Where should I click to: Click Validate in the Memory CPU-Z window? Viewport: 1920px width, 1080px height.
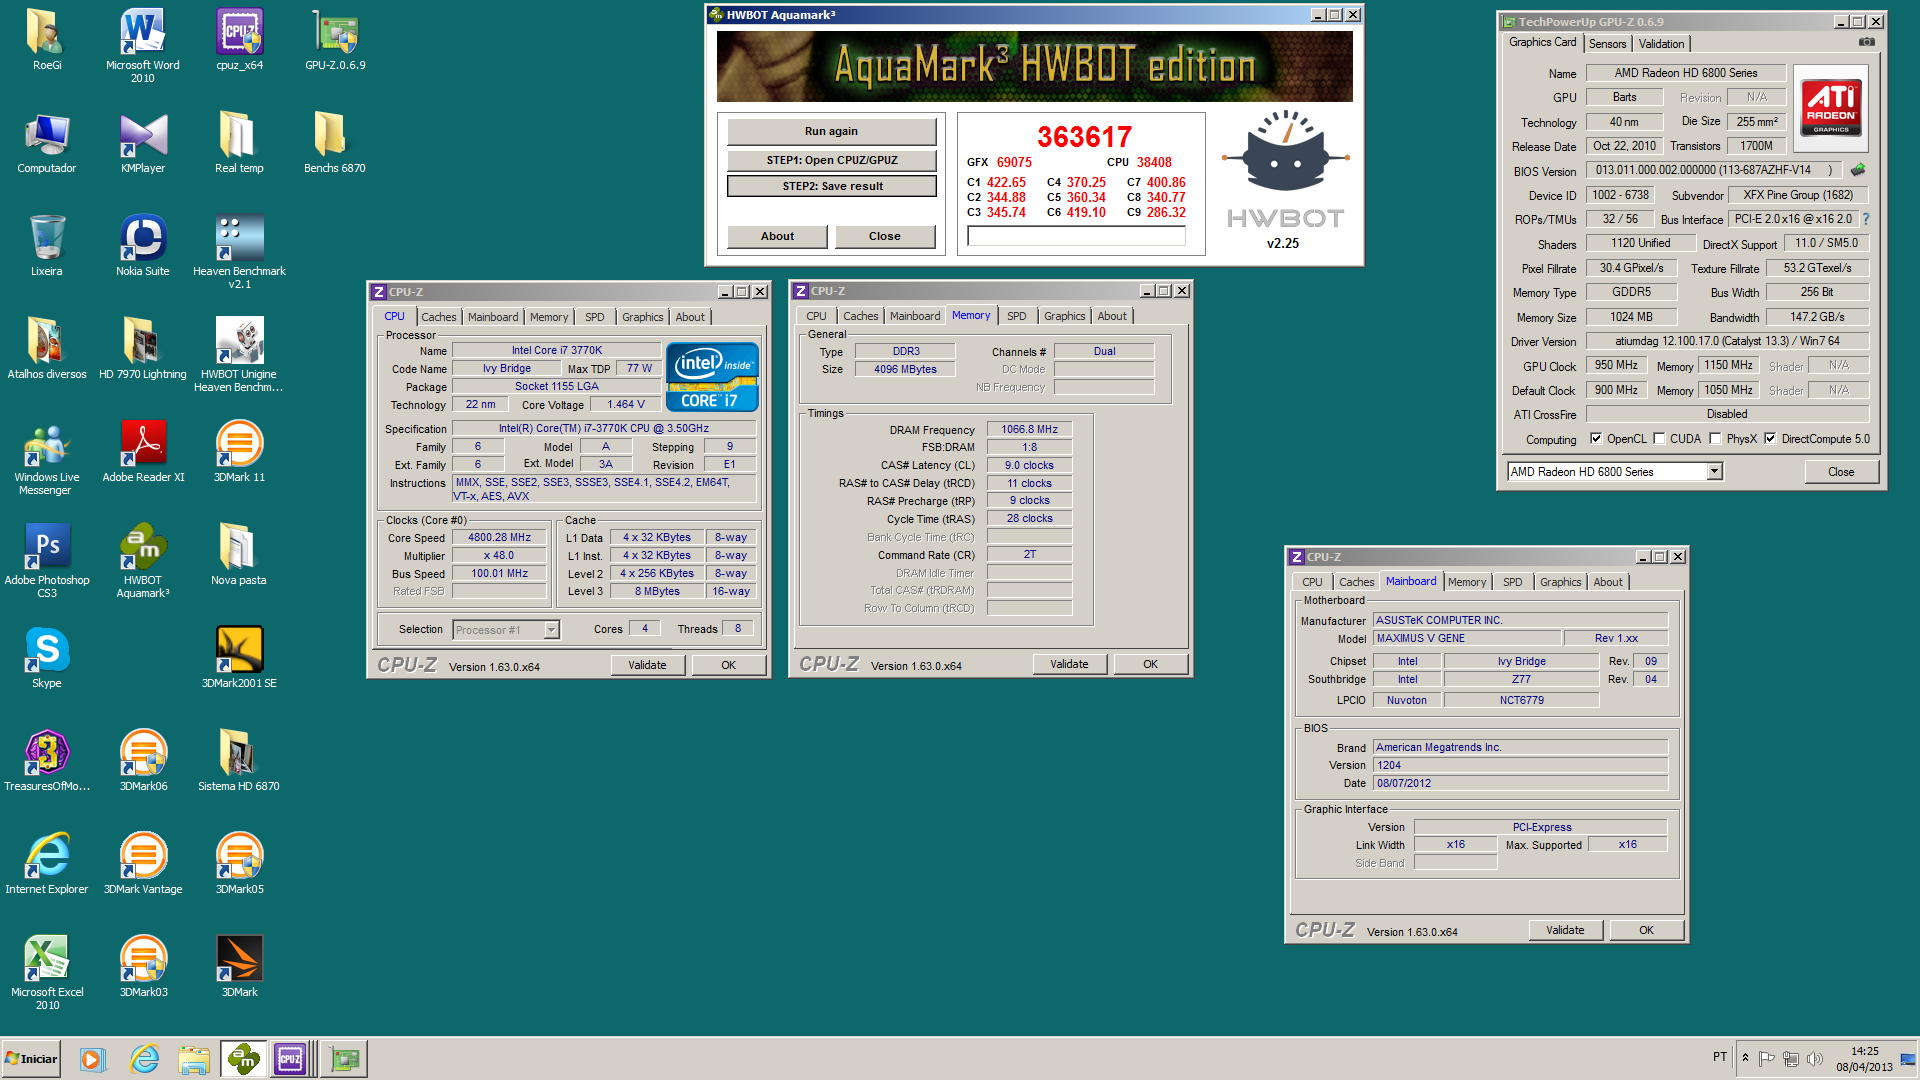[x=1069, y=664]
